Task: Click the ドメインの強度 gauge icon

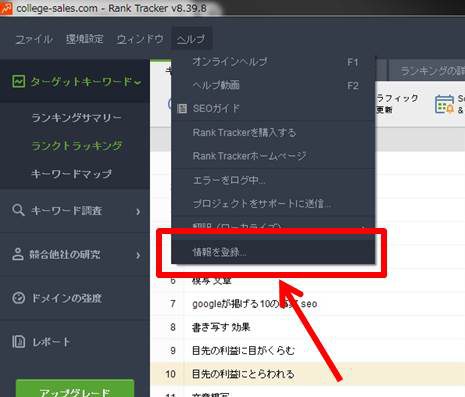Action: click(18, 298)
